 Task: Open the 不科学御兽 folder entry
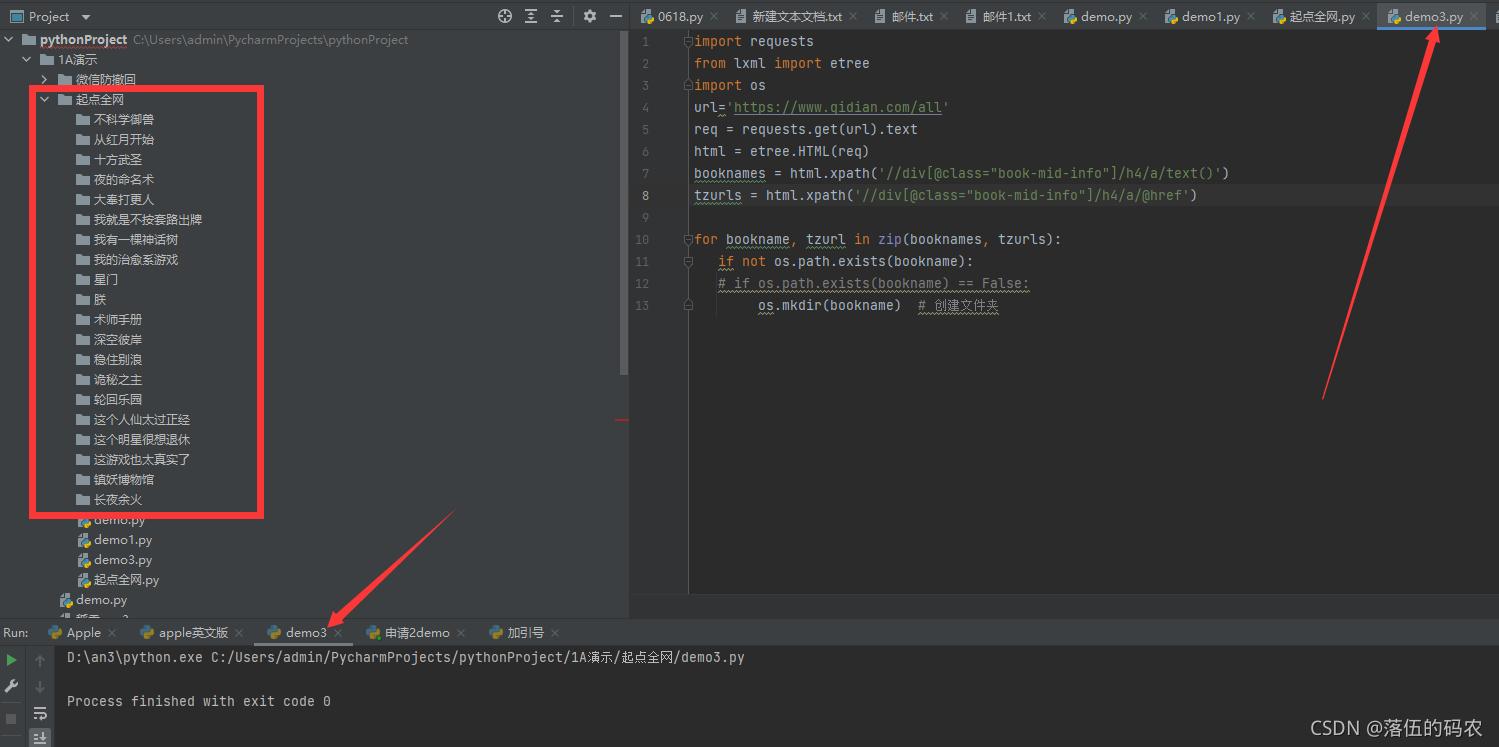coord(118,119)
